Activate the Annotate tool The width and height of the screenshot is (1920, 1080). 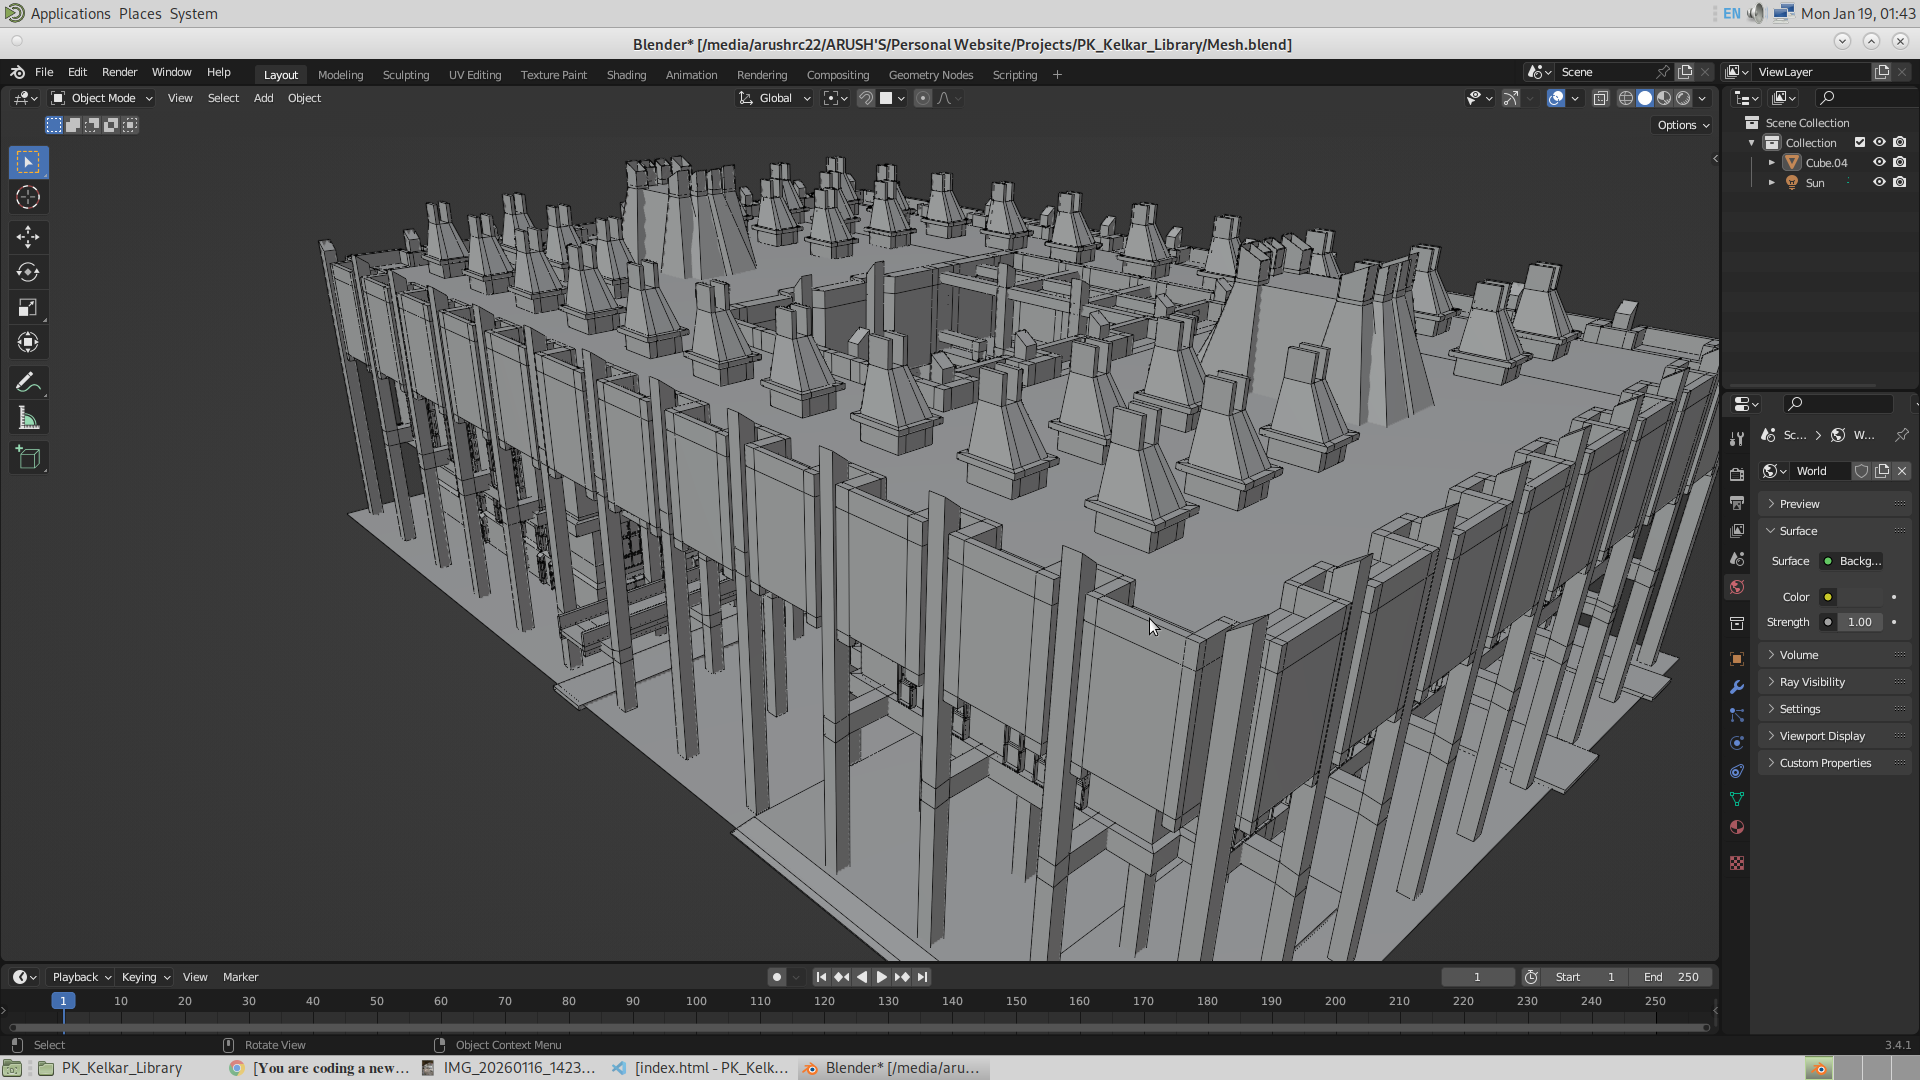[x=28, y=383]
